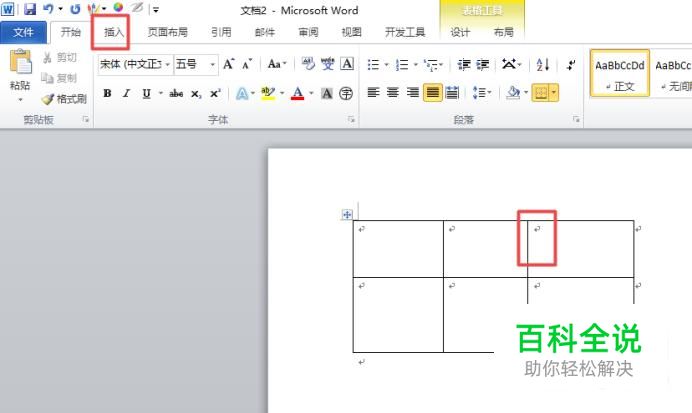
Task: Select the 无间隔 (No Spacing) style
Action: pos(672,73)
